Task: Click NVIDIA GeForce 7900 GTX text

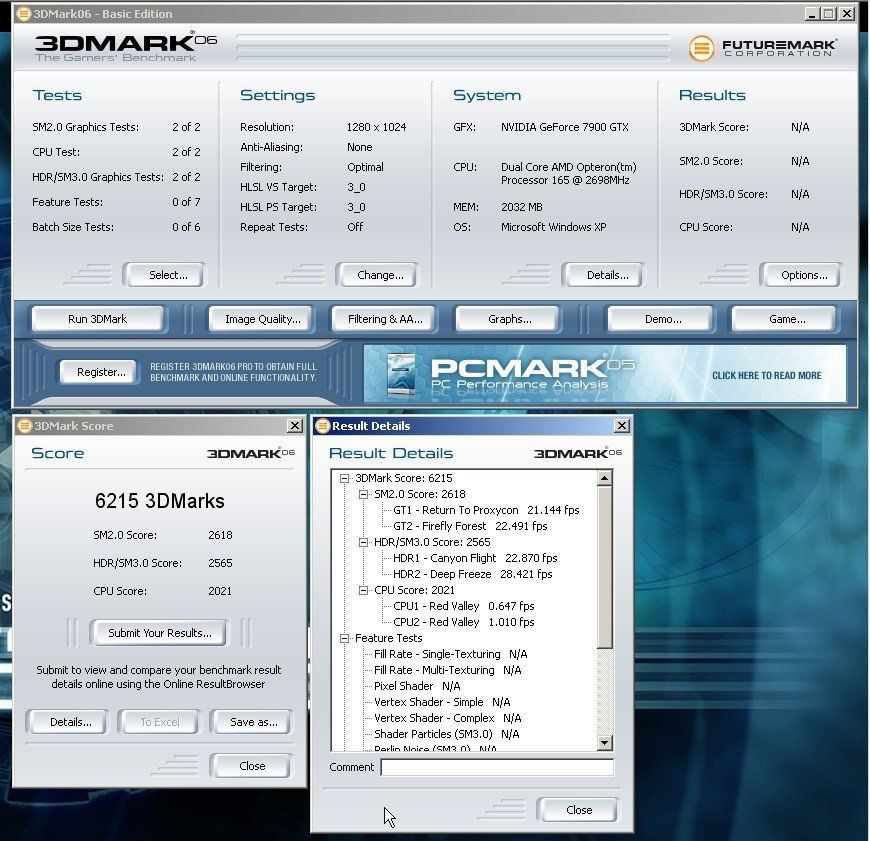Action: pyautogui.click(x=565, y=128)
